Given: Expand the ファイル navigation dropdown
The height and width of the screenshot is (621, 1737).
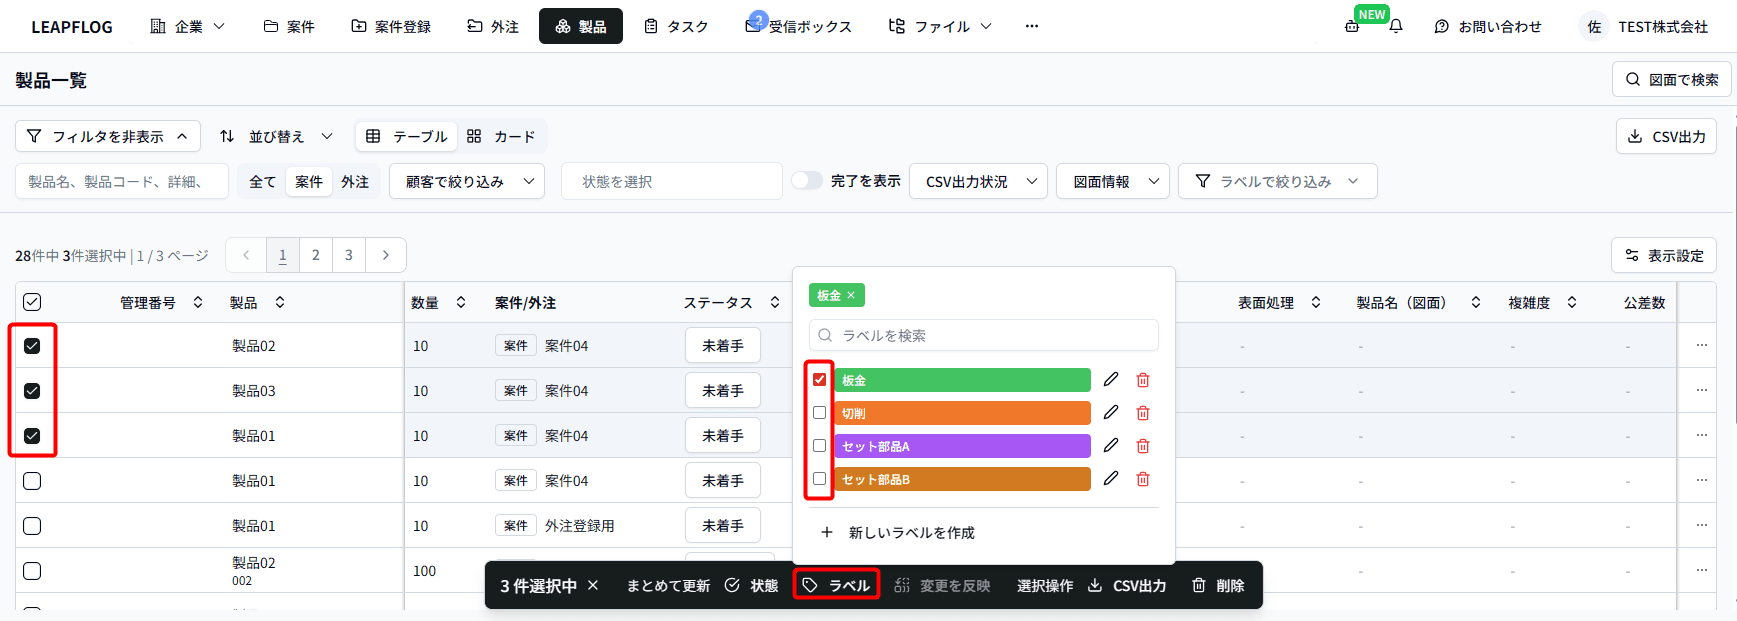Looking at the screenshot, I should point(940,26).
